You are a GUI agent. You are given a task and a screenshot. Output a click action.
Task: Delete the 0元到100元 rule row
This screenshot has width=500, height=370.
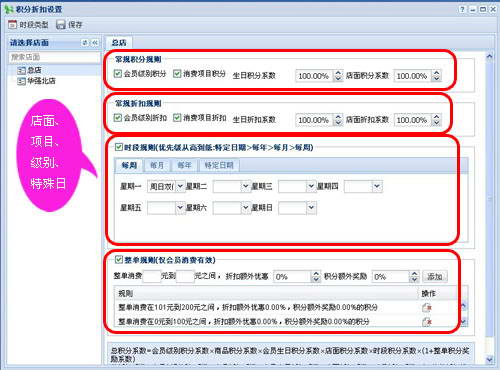point(427,322)
